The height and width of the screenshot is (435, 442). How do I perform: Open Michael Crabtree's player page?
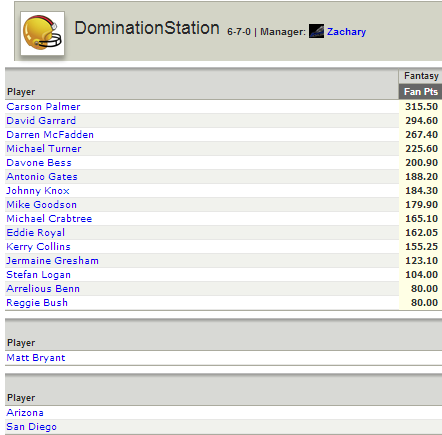coord(49,219)
